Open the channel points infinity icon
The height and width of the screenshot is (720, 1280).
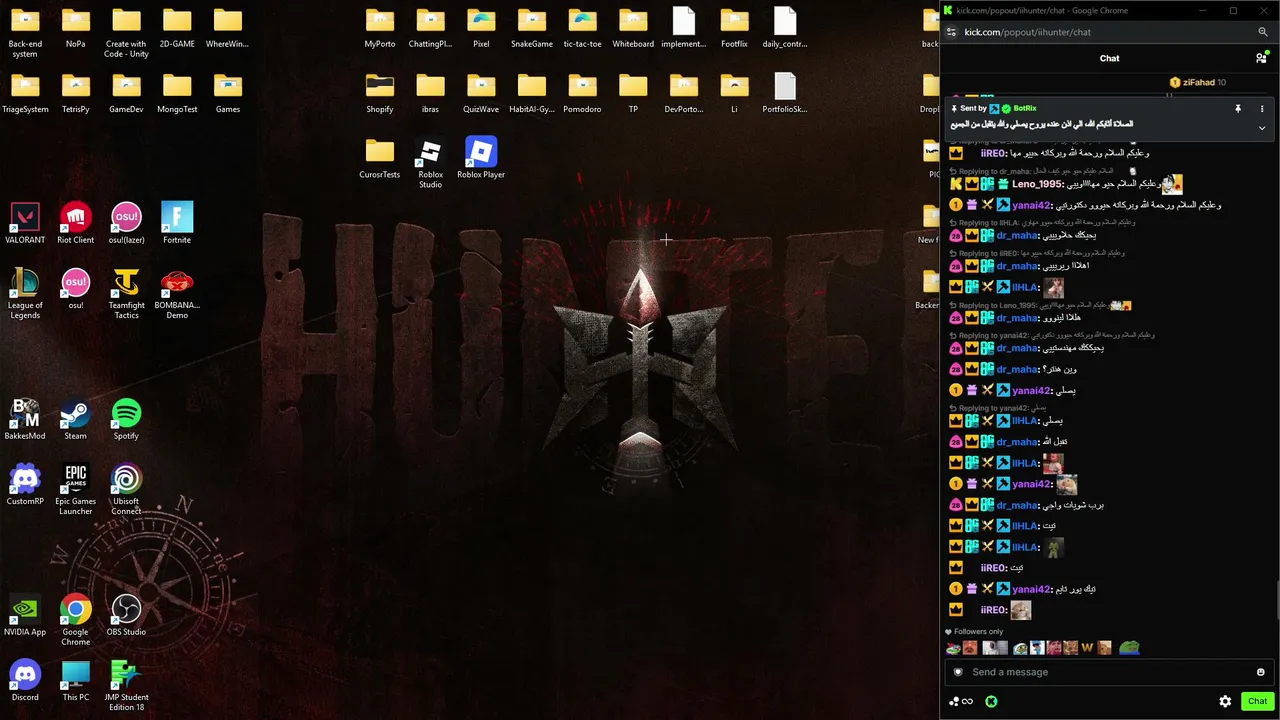click(961, 701)
